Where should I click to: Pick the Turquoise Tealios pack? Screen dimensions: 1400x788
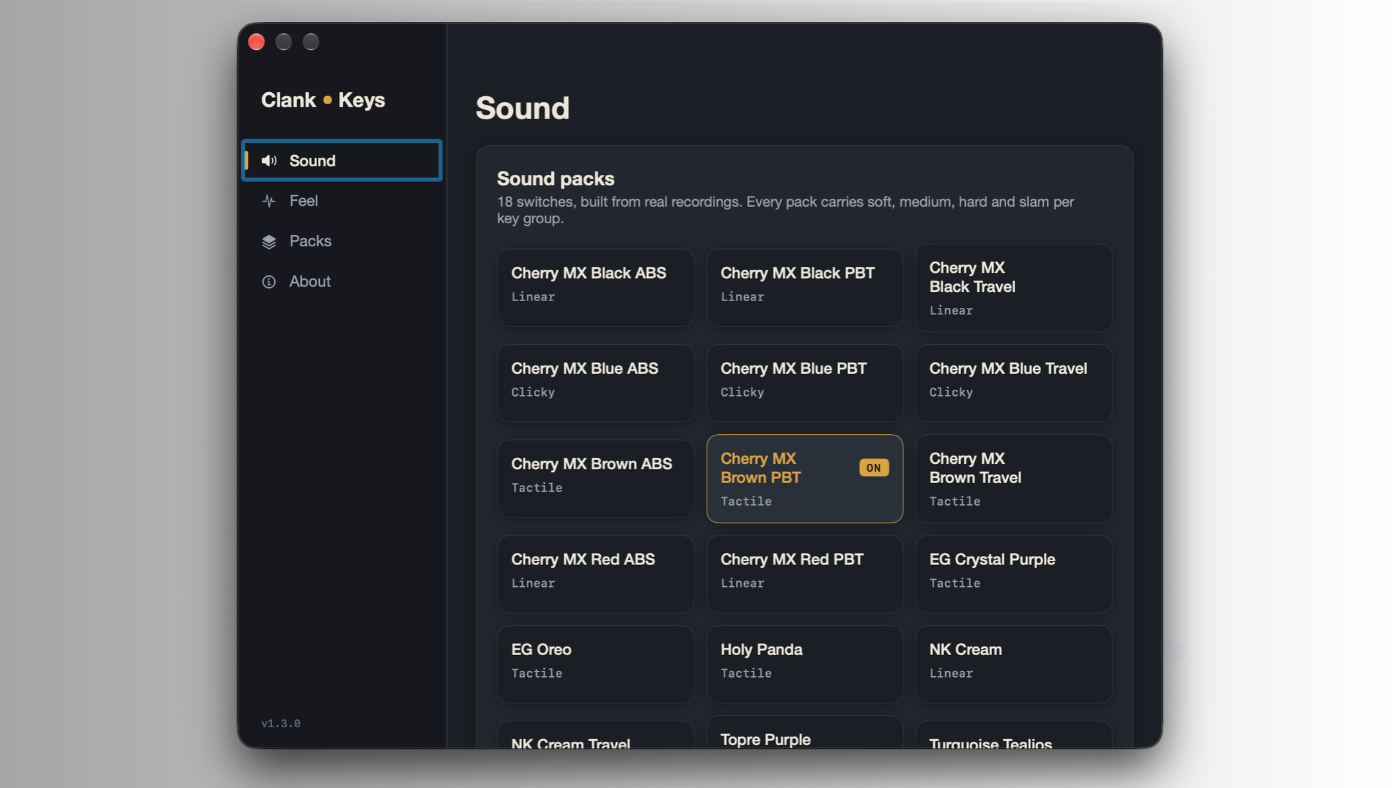[1014, 736]
